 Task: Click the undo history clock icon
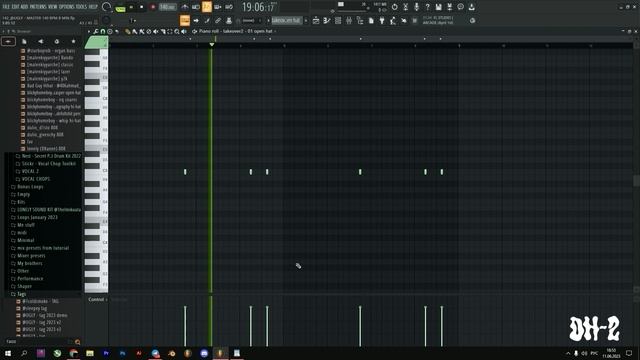[x=394, y=7]
